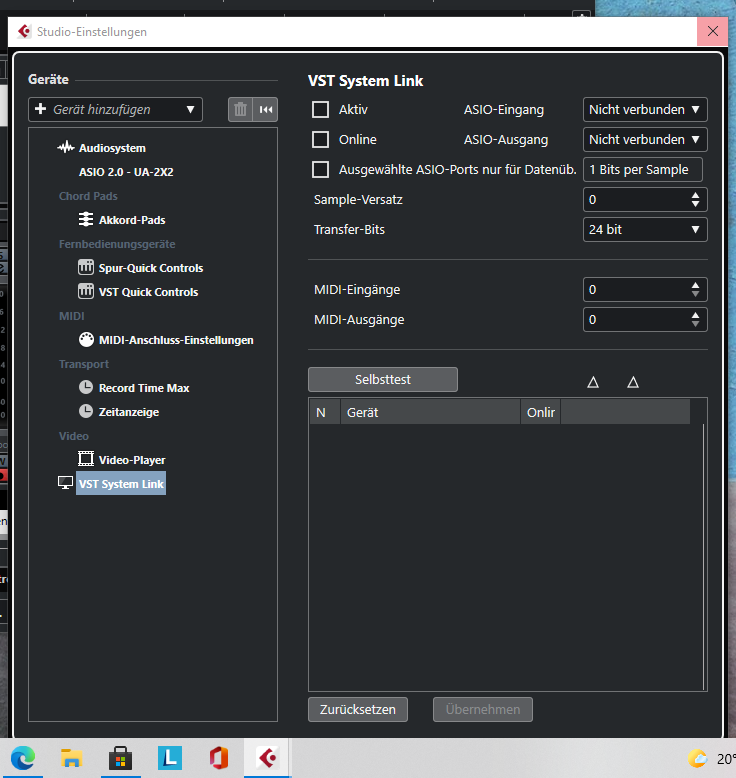Click the Cubase icon in the taskbar
Viewport: 736px width, 778px height.
point(268,758)
